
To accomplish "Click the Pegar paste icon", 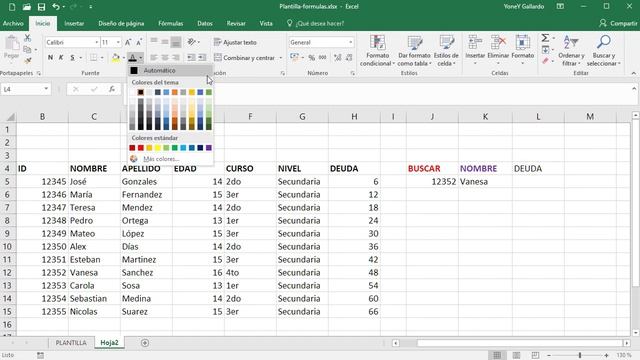I will [x=11, y=43].
